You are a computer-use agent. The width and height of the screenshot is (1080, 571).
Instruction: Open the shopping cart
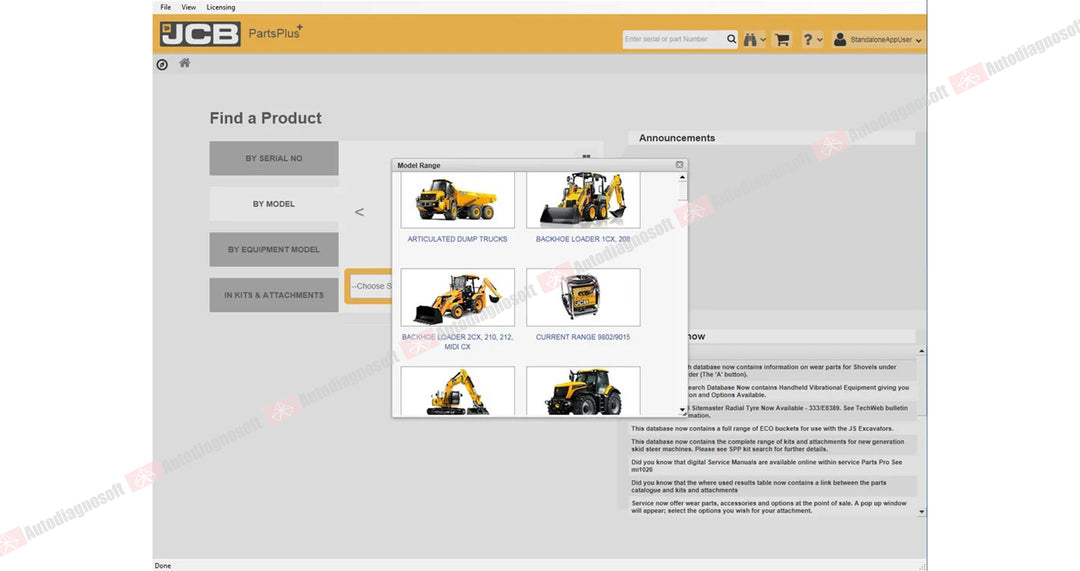[x=782, y=40]
